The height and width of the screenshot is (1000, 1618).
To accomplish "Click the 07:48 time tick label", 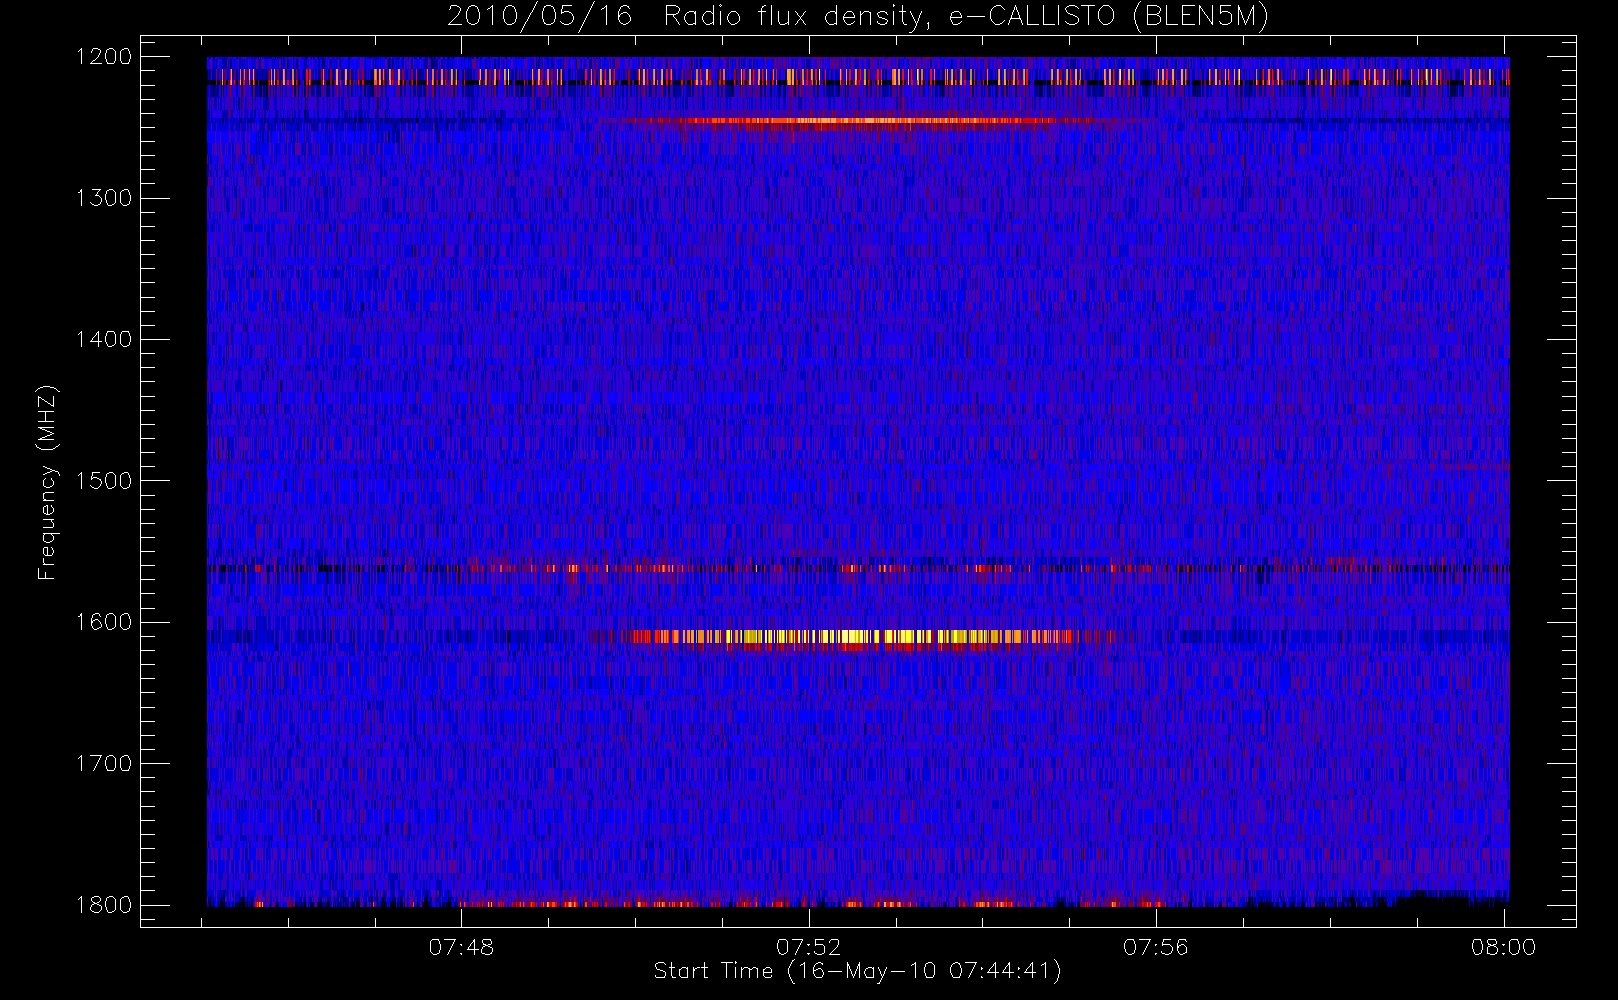I will (461, 947).
